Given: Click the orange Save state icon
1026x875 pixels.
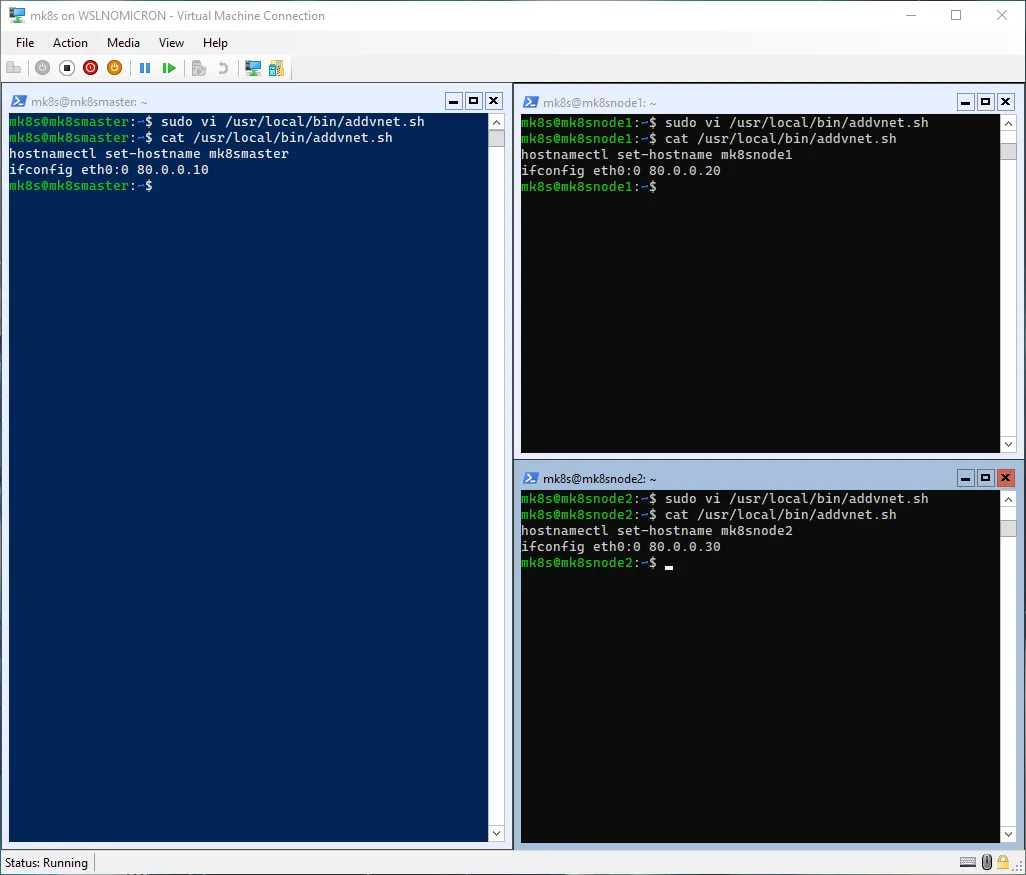Looking at the screenshot, I should (115, 68).
